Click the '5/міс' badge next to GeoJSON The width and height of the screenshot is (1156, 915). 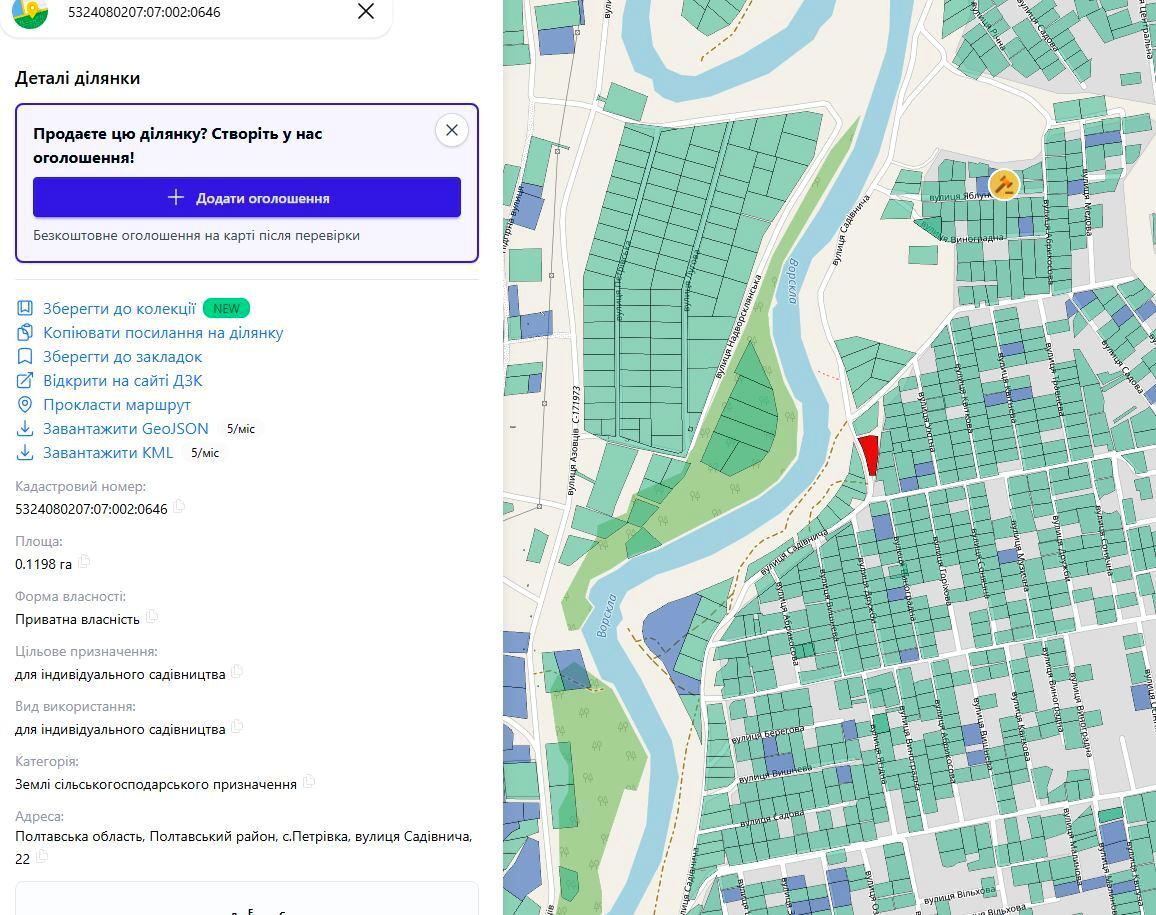click(240, 428)
